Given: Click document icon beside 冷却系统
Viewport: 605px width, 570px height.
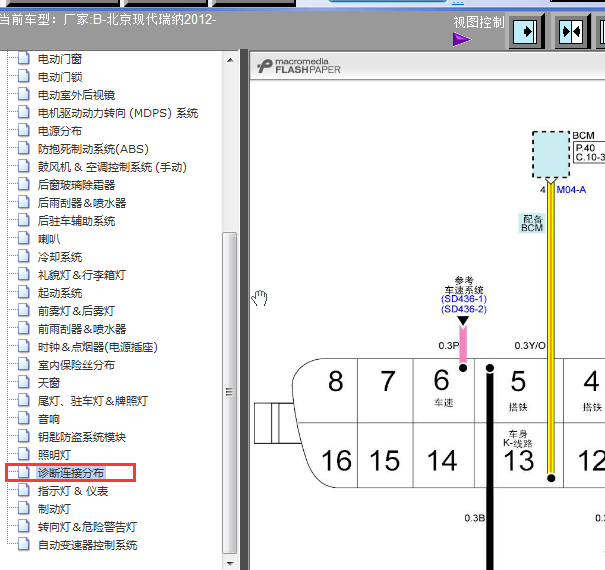Looking at the screenshot, I should click(24, 256).
